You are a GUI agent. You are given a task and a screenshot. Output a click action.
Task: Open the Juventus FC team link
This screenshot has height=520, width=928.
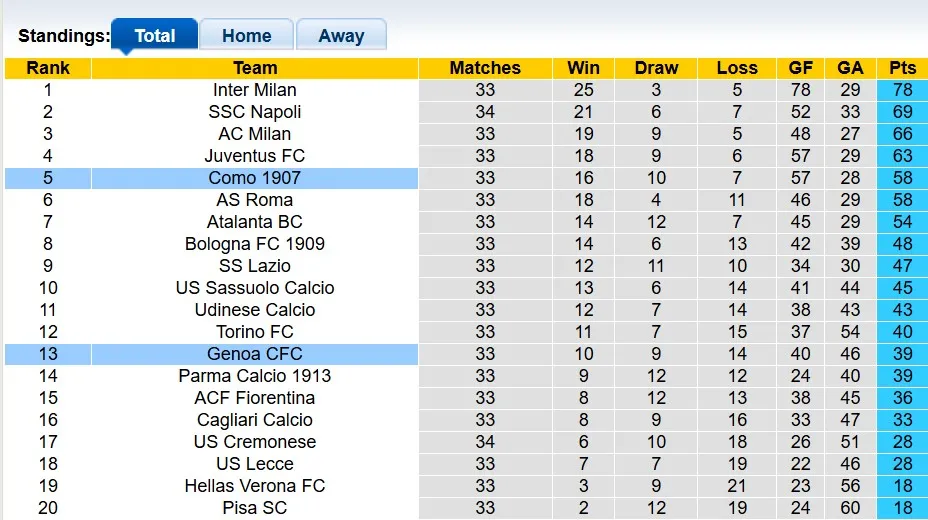pyautogui.click(x=255, y=156)
